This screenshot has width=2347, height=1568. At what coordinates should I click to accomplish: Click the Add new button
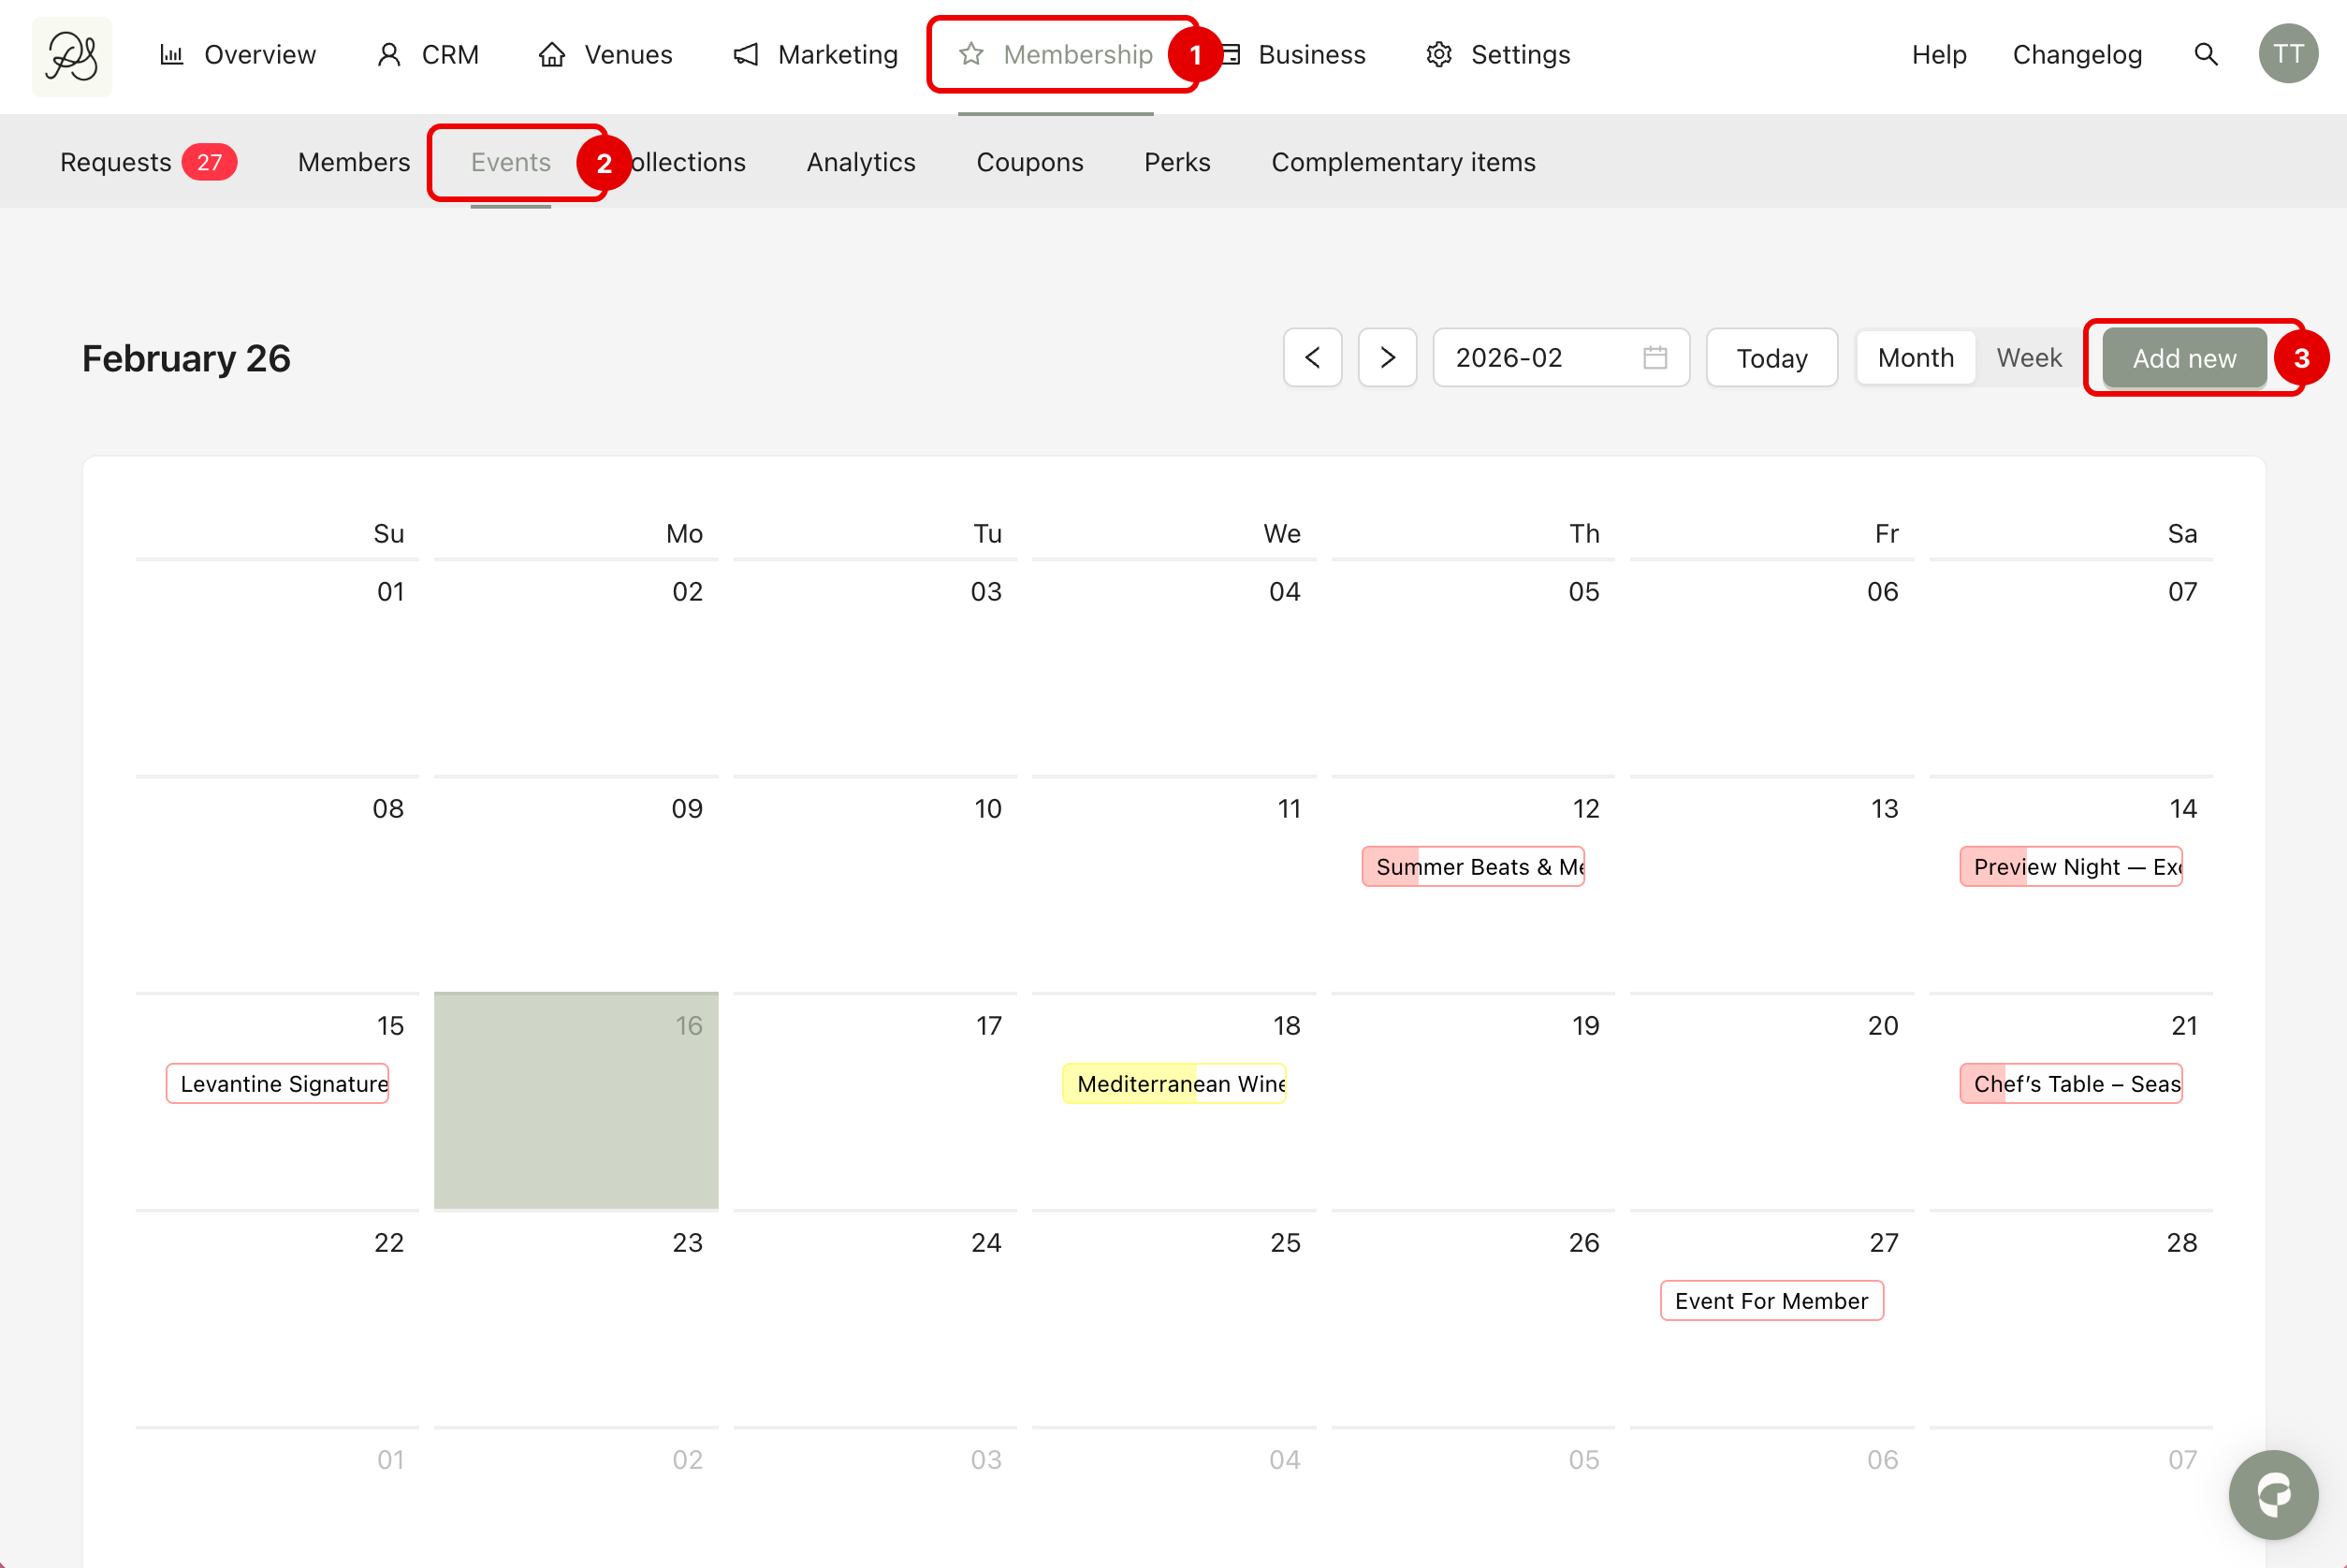point(2183,358)
